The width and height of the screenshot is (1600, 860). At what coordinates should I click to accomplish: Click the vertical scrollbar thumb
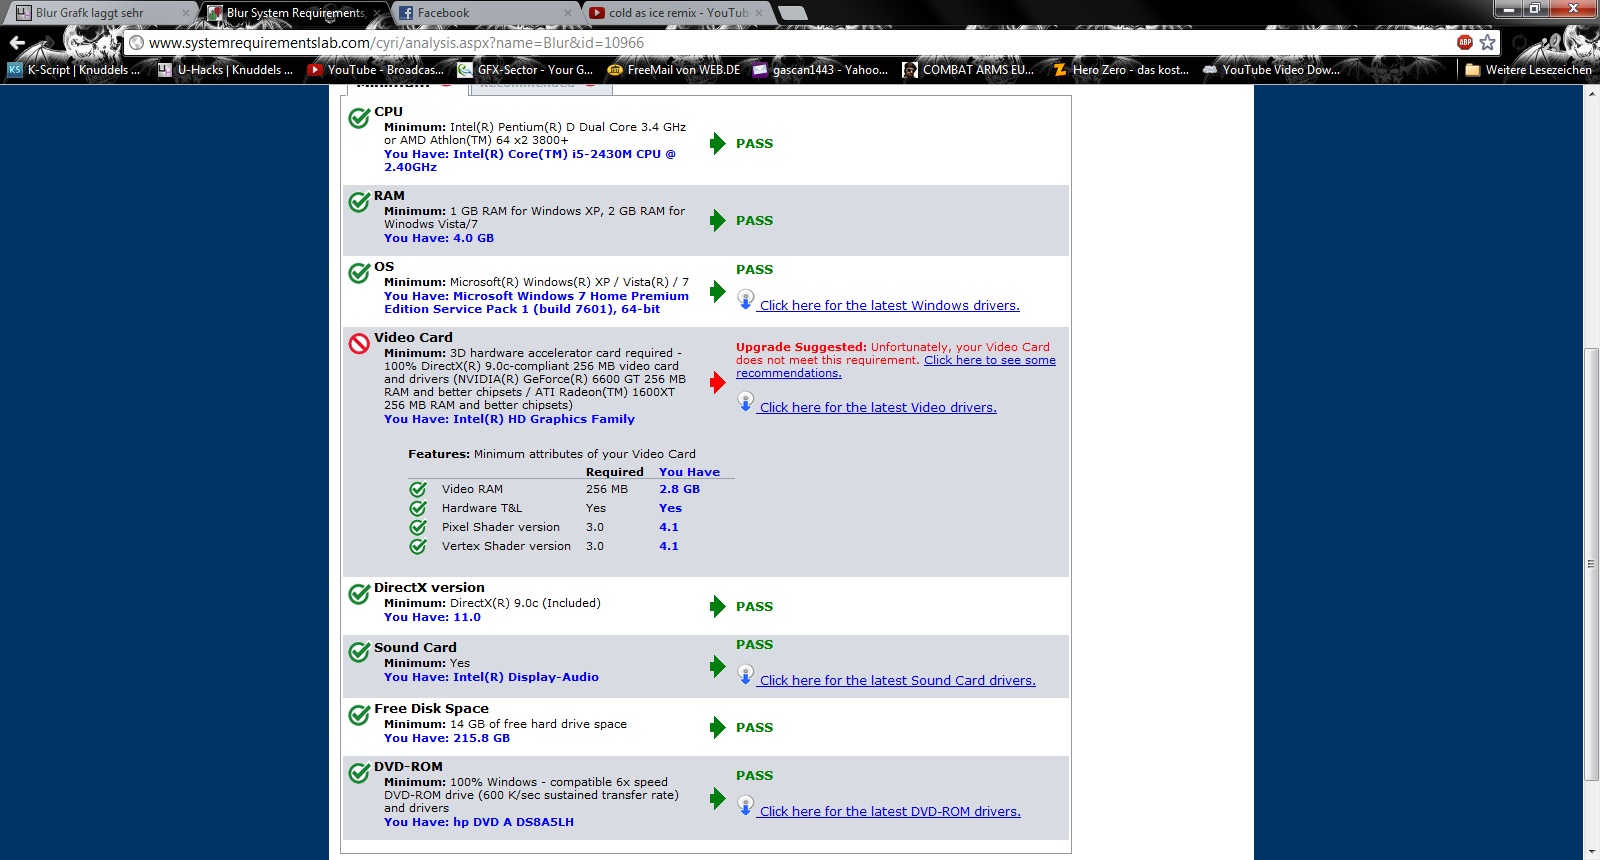(x=1592, y=563)
